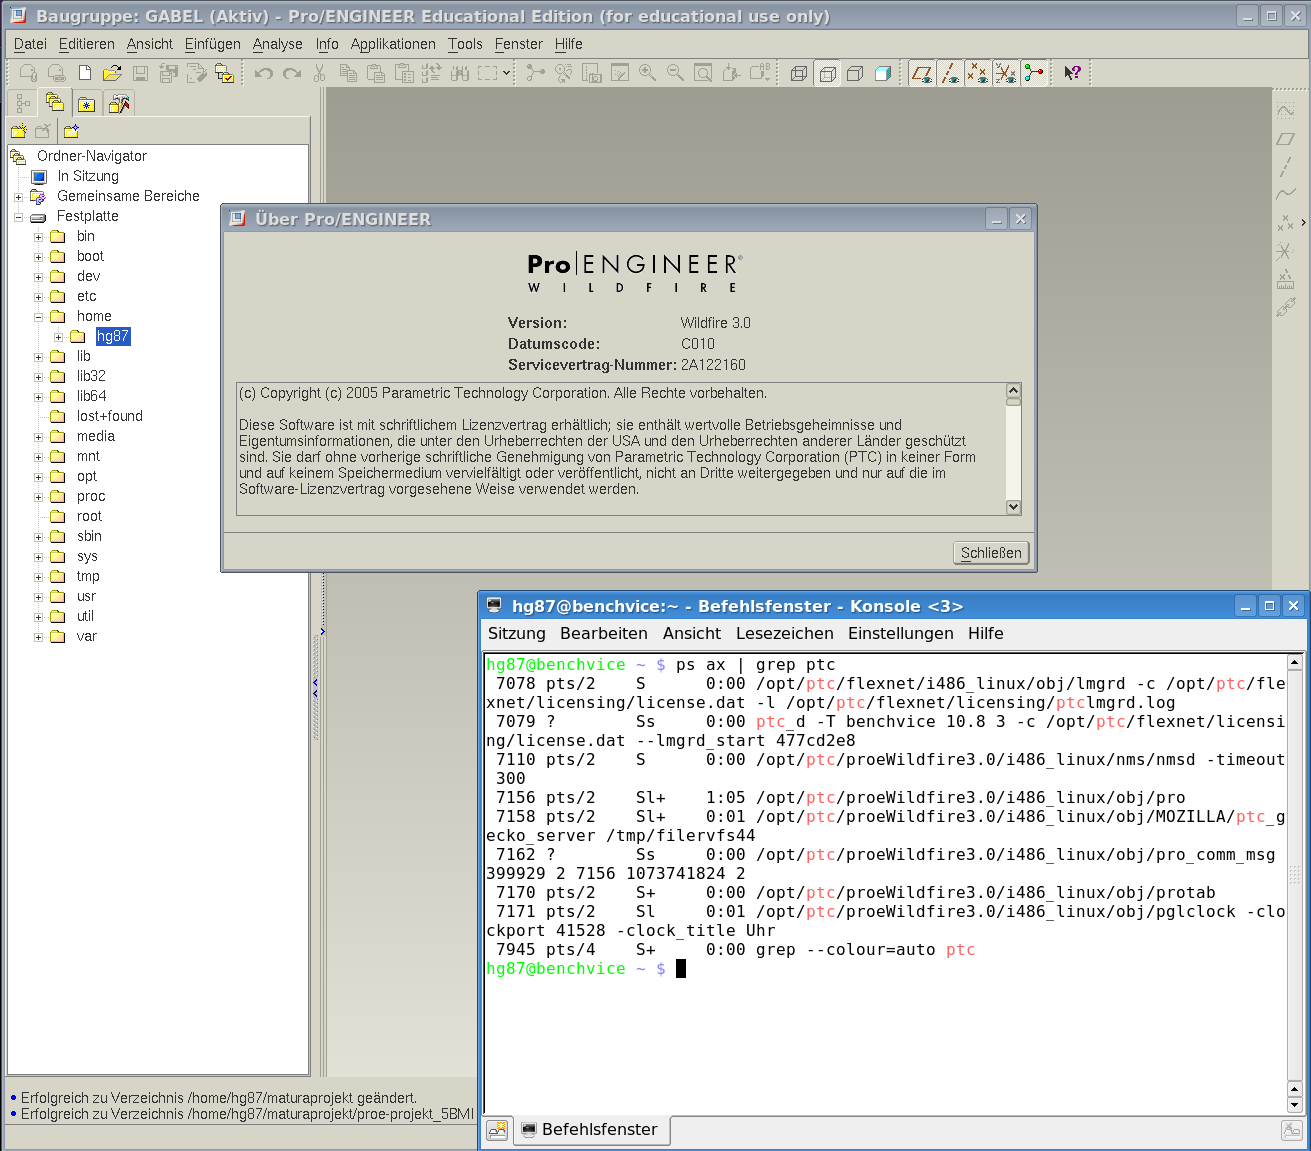Switch to no hidden line display
This screenshot has width=1311, height=1151.
coord(855,73)
